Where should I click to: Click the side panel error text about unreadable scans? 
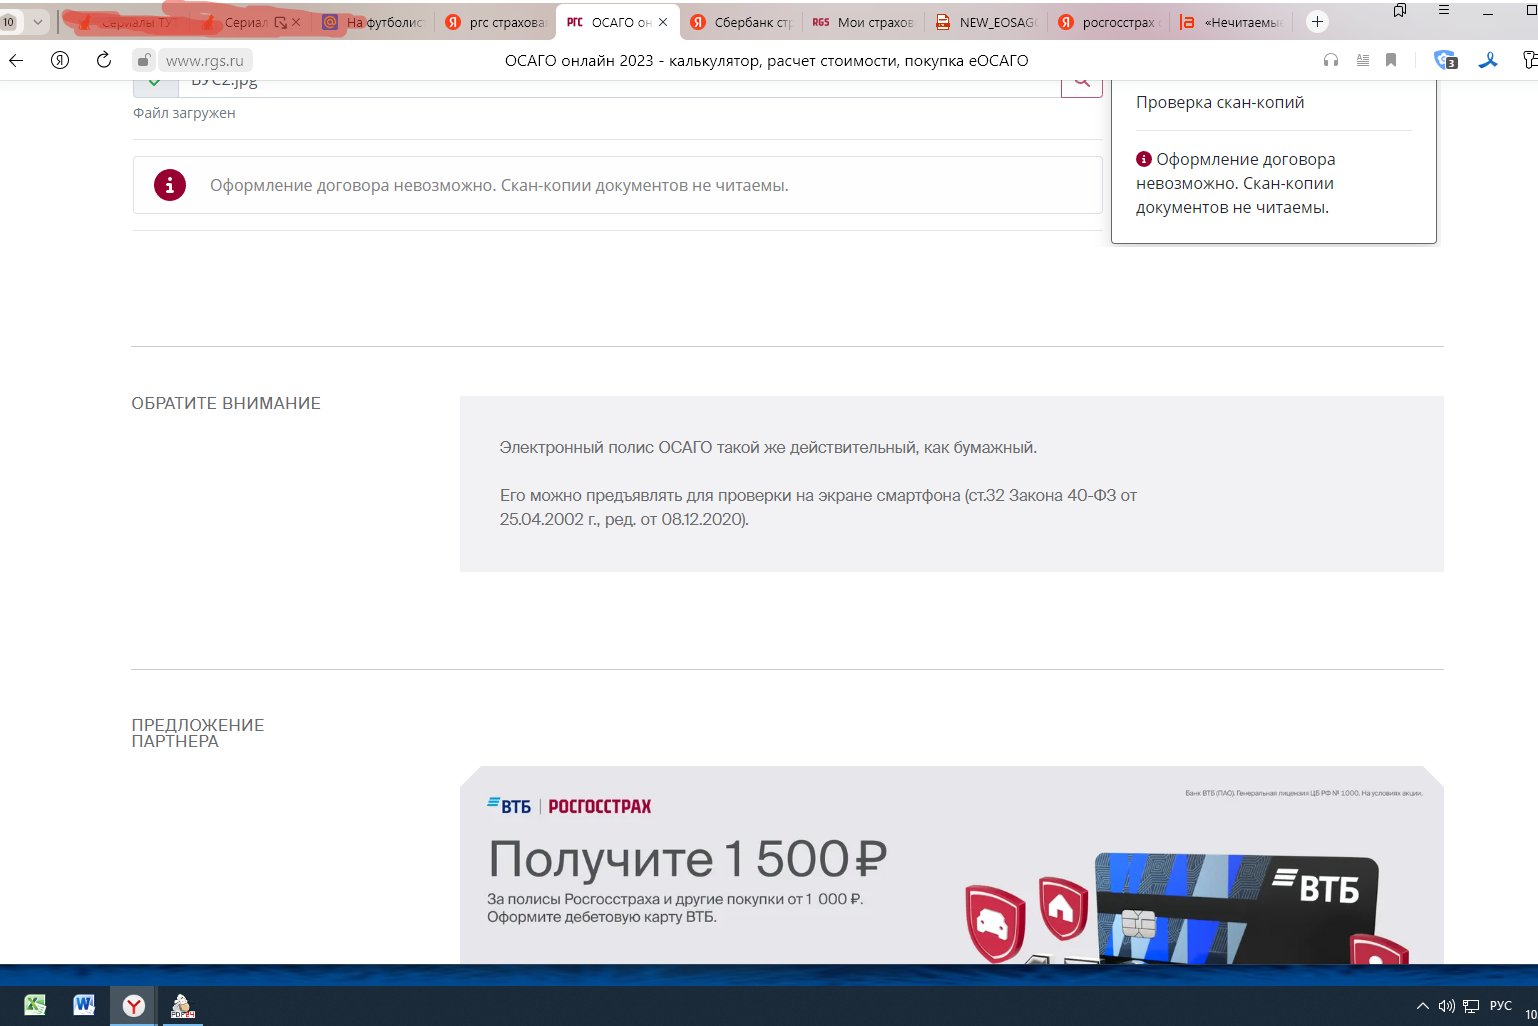[1236, 183]
